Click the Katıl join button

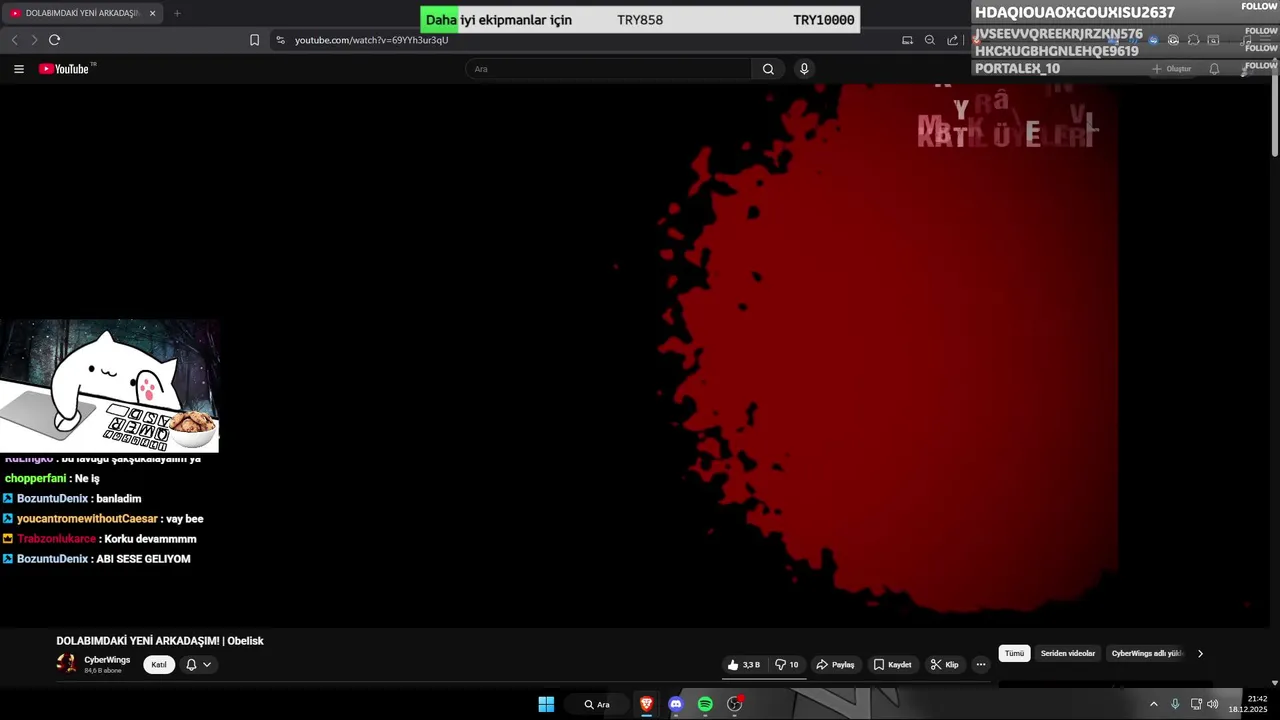point(159,665)
